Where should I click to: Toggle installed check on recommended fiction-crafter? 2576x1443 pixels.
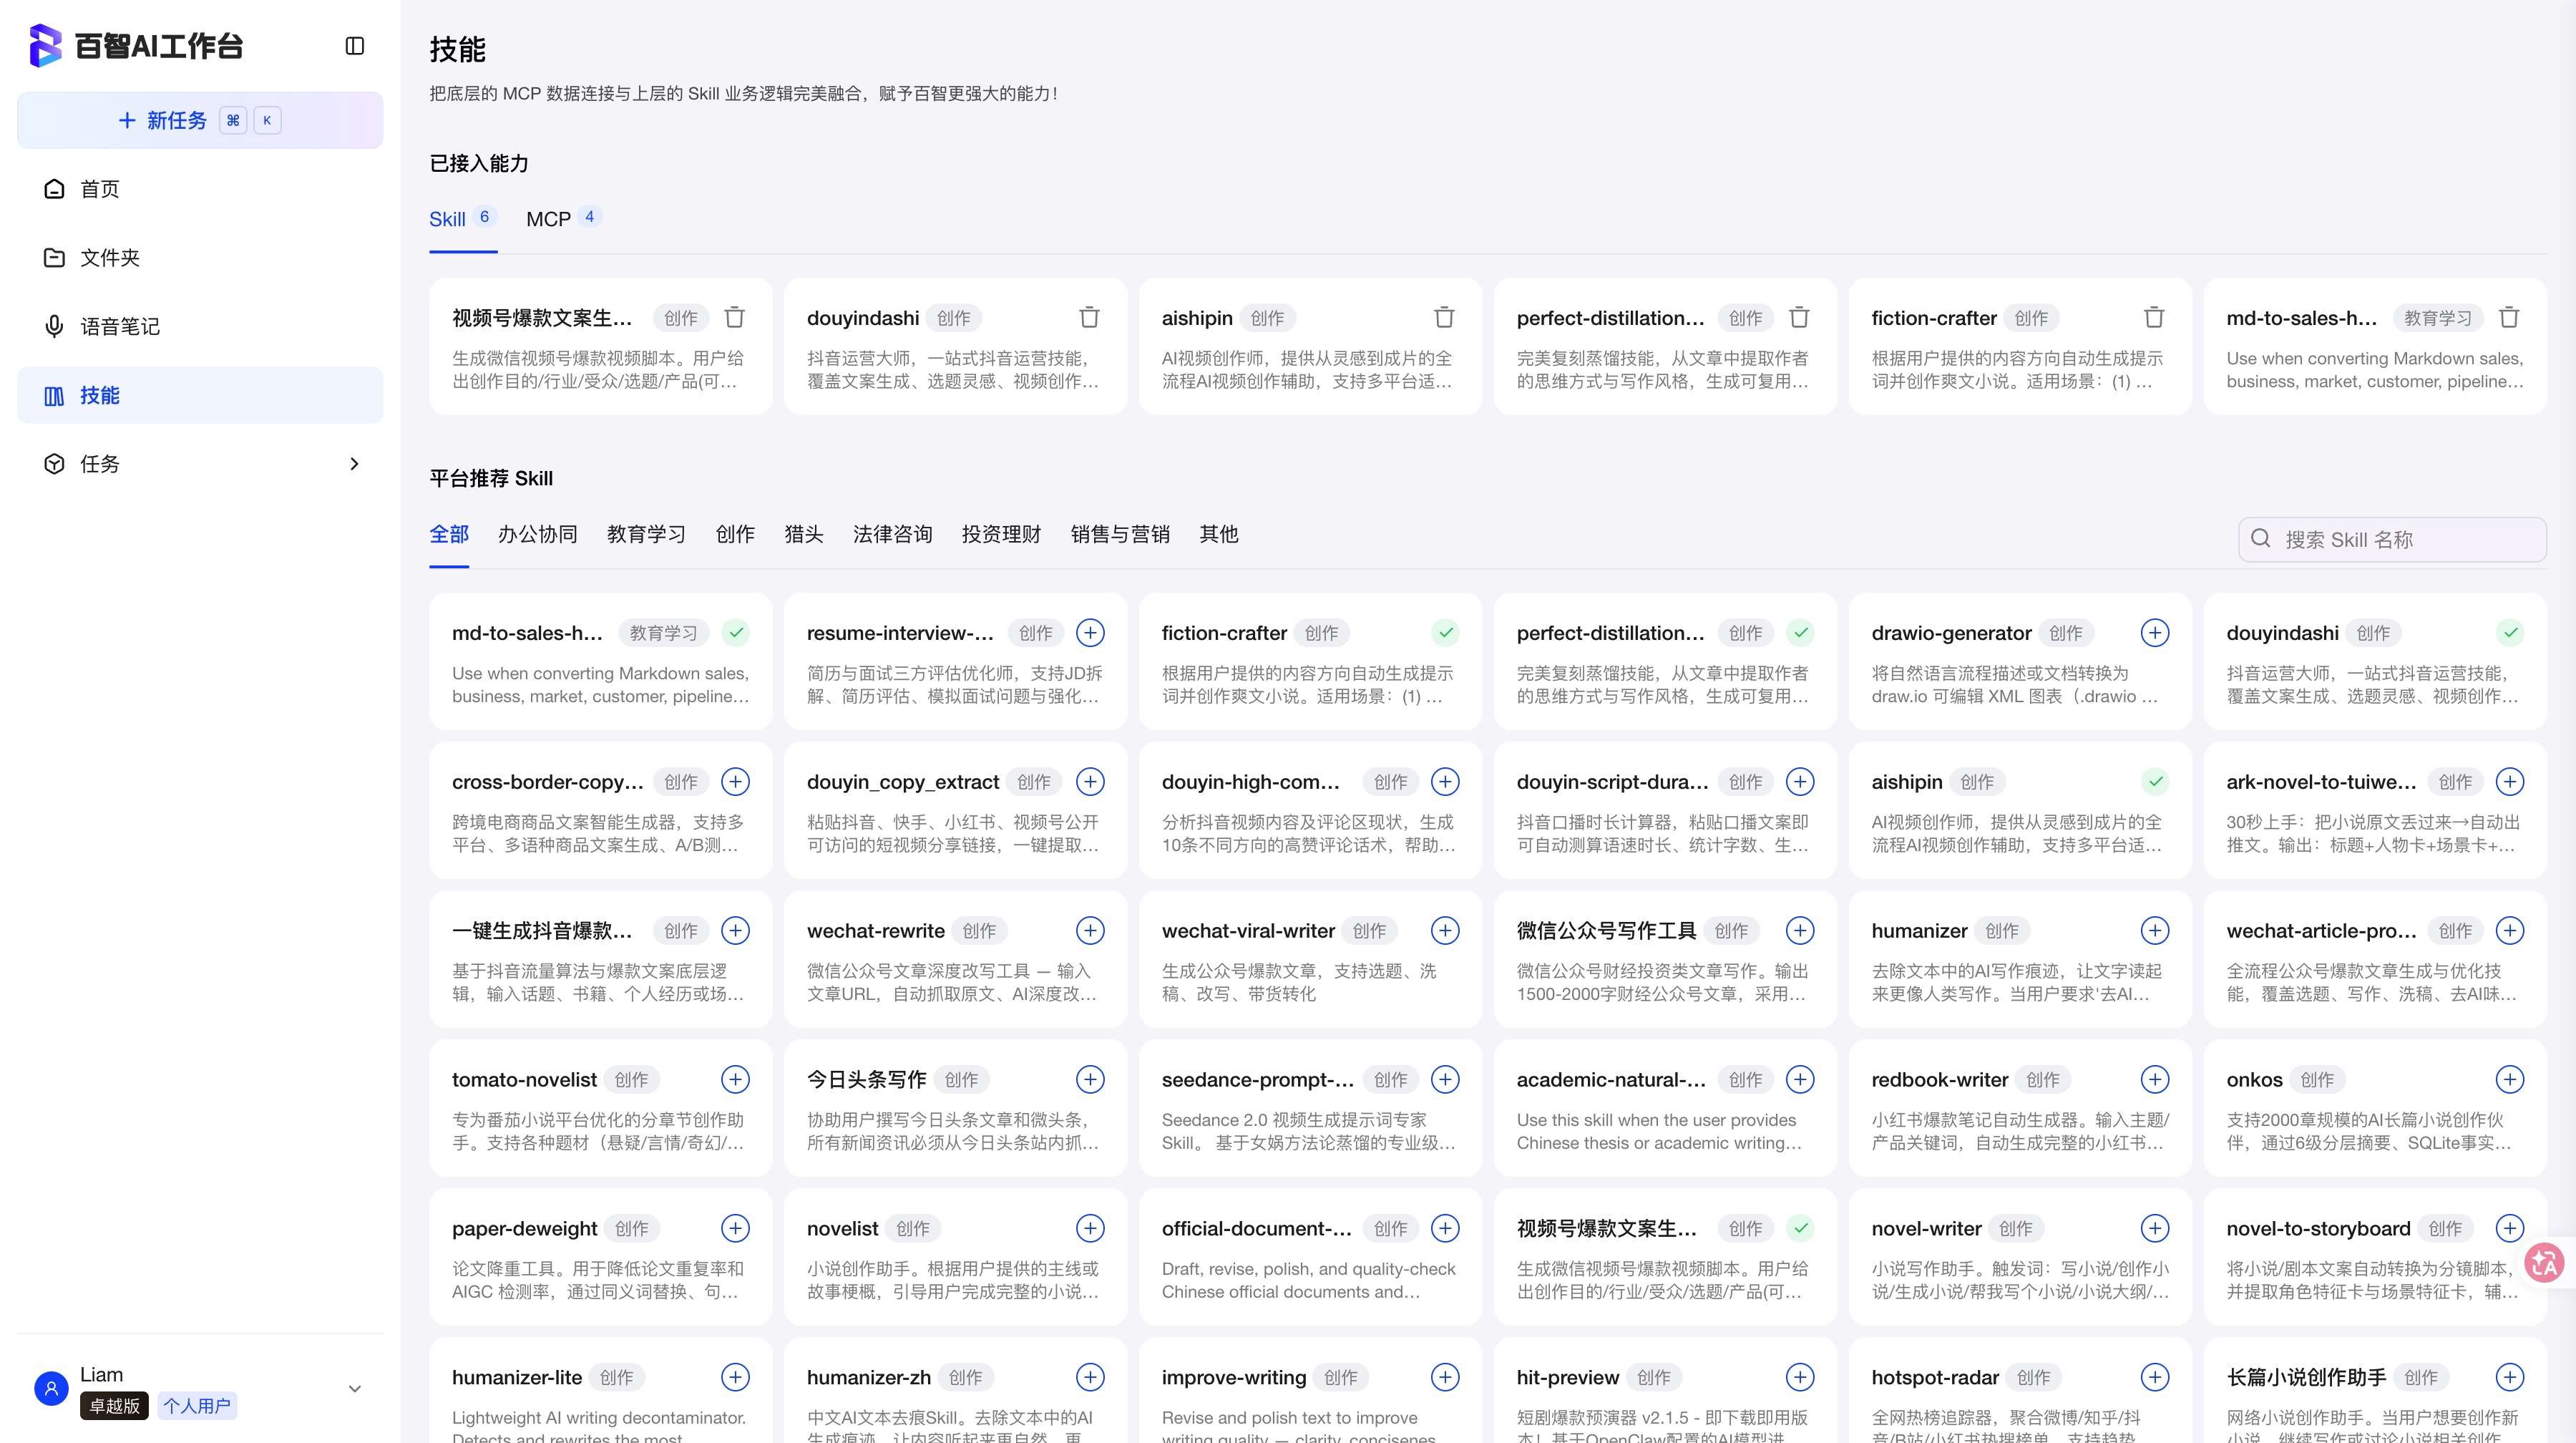1445,633
